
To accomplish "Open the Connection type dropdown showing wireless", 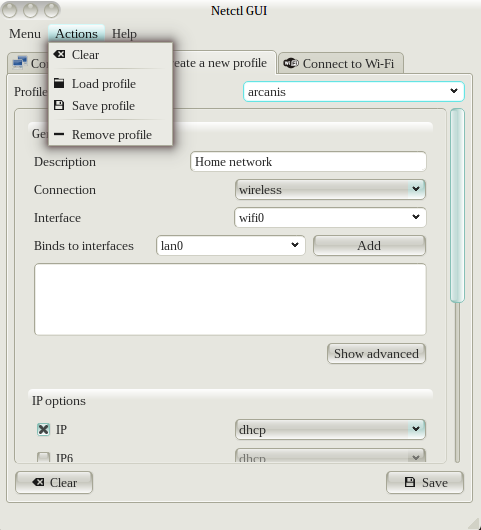I will coord(330,190).
